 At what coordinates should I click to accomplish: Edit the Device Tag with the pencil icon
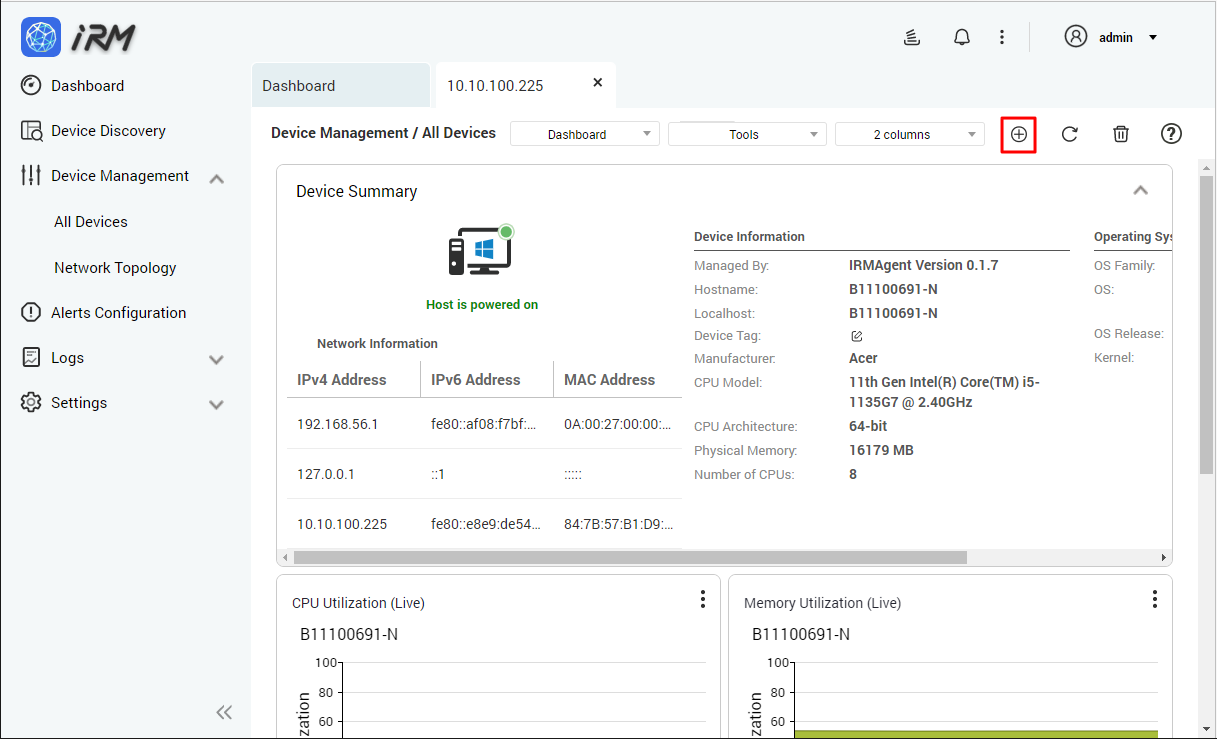point(856,335)
